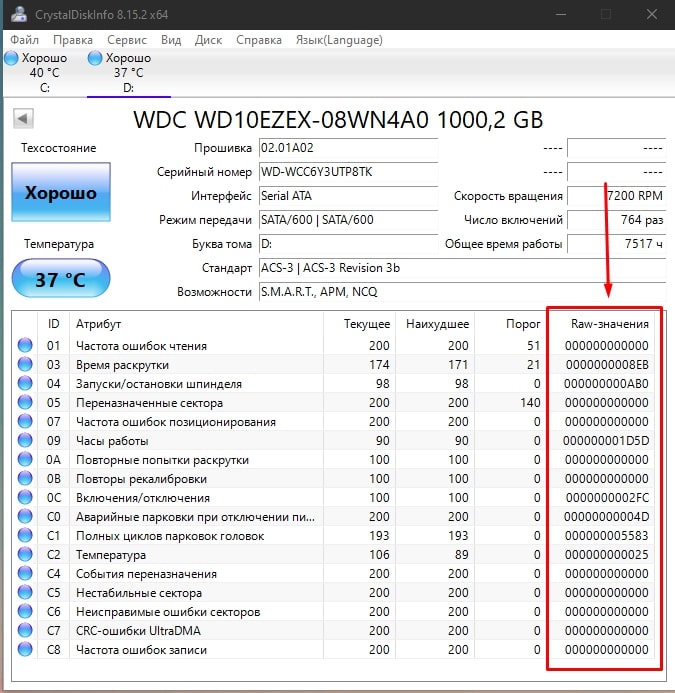
Task: Click status orb for attribute 03 spin-up time
Action: pos(25,364)
